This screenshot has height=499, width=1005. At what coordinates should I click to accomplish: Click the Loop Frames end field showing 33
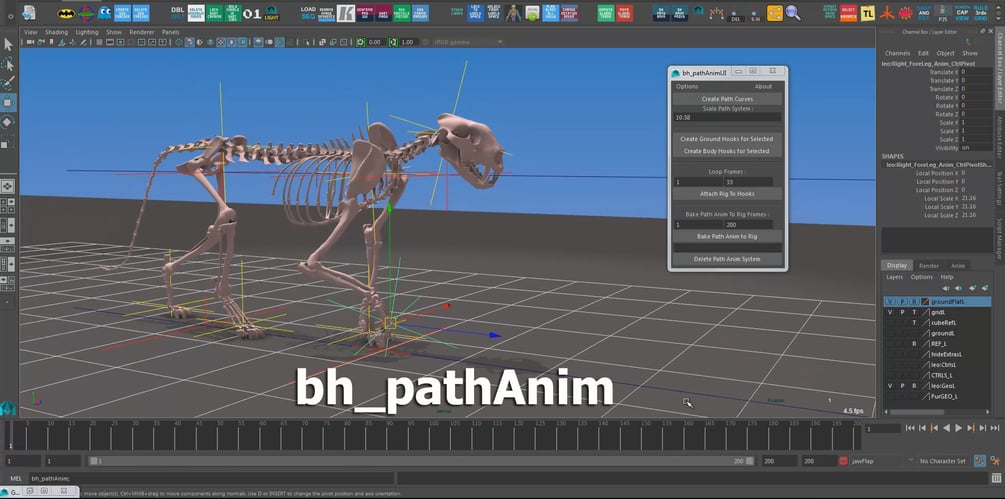pyautogui.click(x=747, y=183)
